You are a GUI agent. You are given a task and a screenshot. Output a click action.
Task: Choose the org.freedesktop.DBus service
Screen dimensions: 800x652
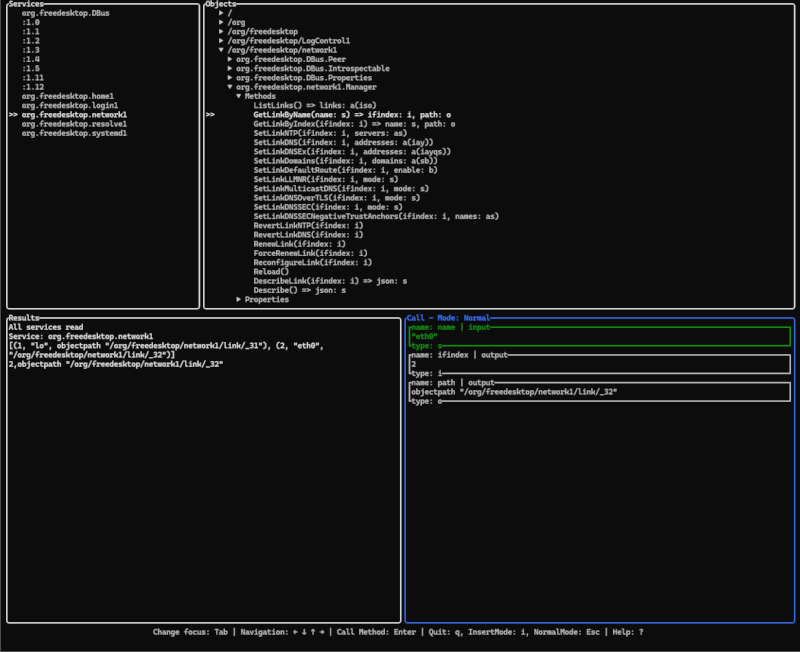[x=68, y=12]
